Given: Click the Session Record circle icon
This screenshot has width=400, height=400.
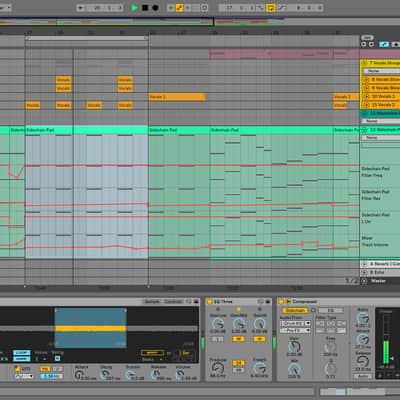Looking at the screenshot, I should pyautogui.click(x=204, y=8).
